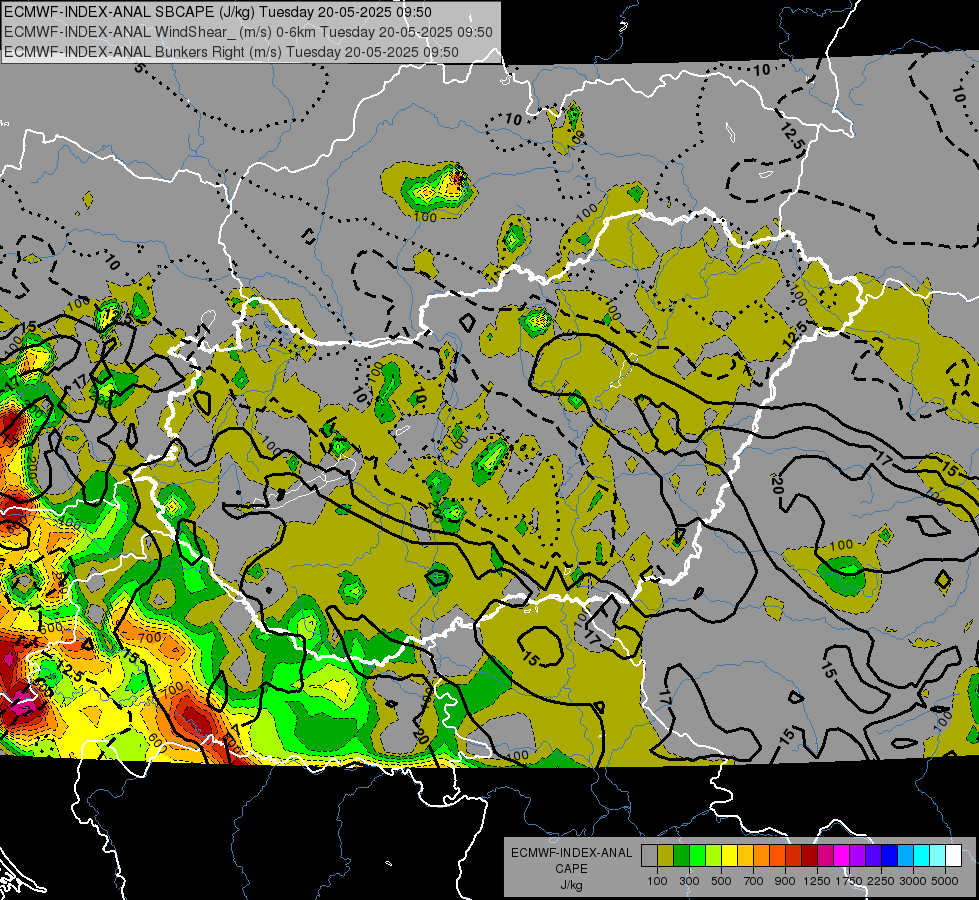Screen dimensions: 979x900
Task: Click the brick red legend swatch
Action: (x=794, y=856)
